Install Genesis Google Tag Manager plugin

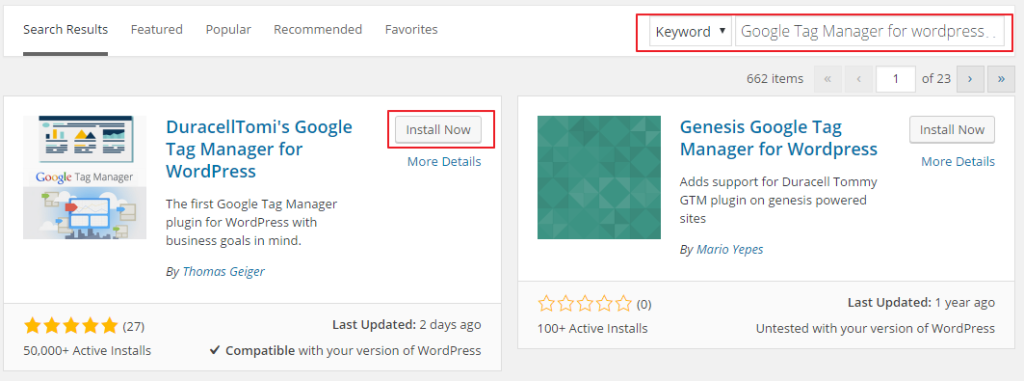(x=952, y=129)
